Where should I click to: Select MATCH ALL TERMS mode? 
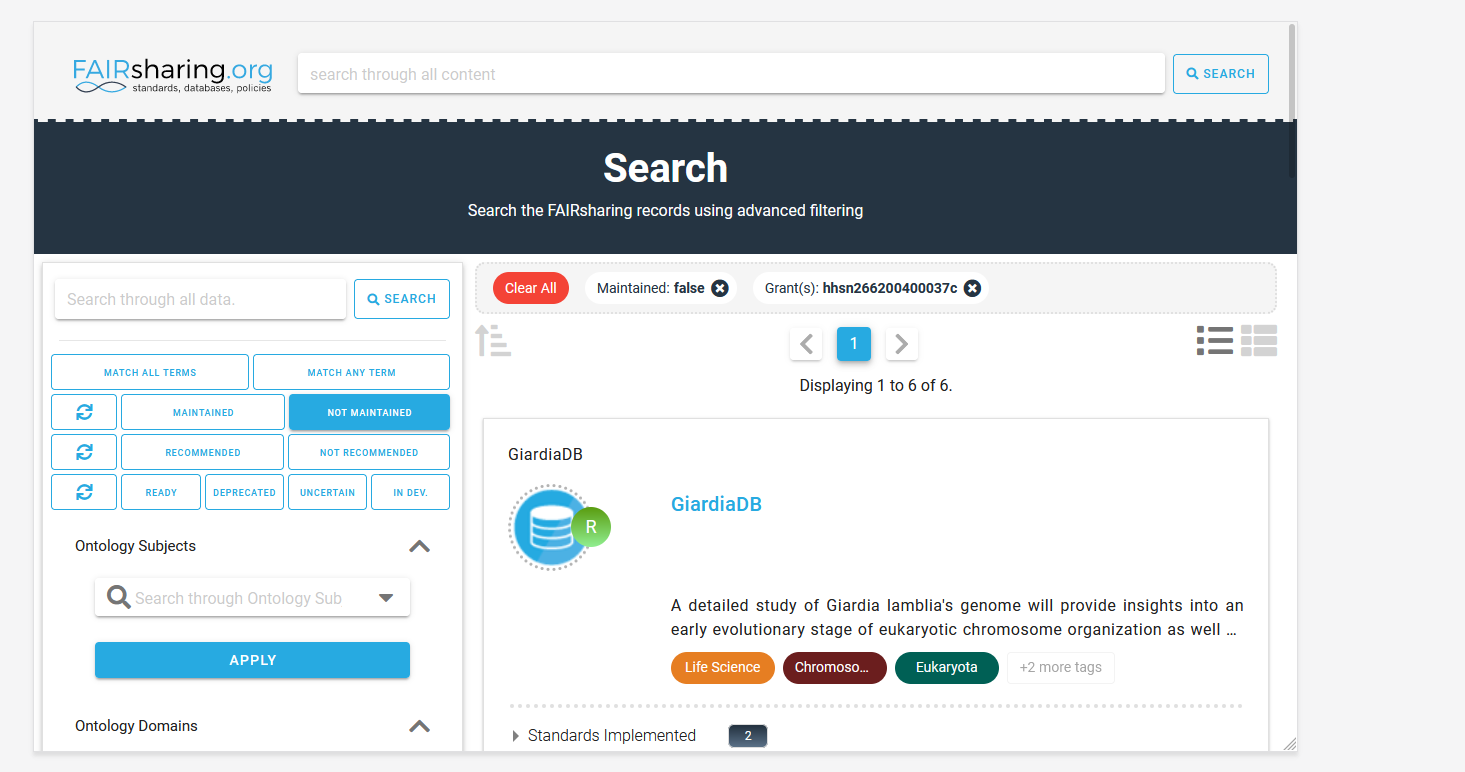[149, 371]
